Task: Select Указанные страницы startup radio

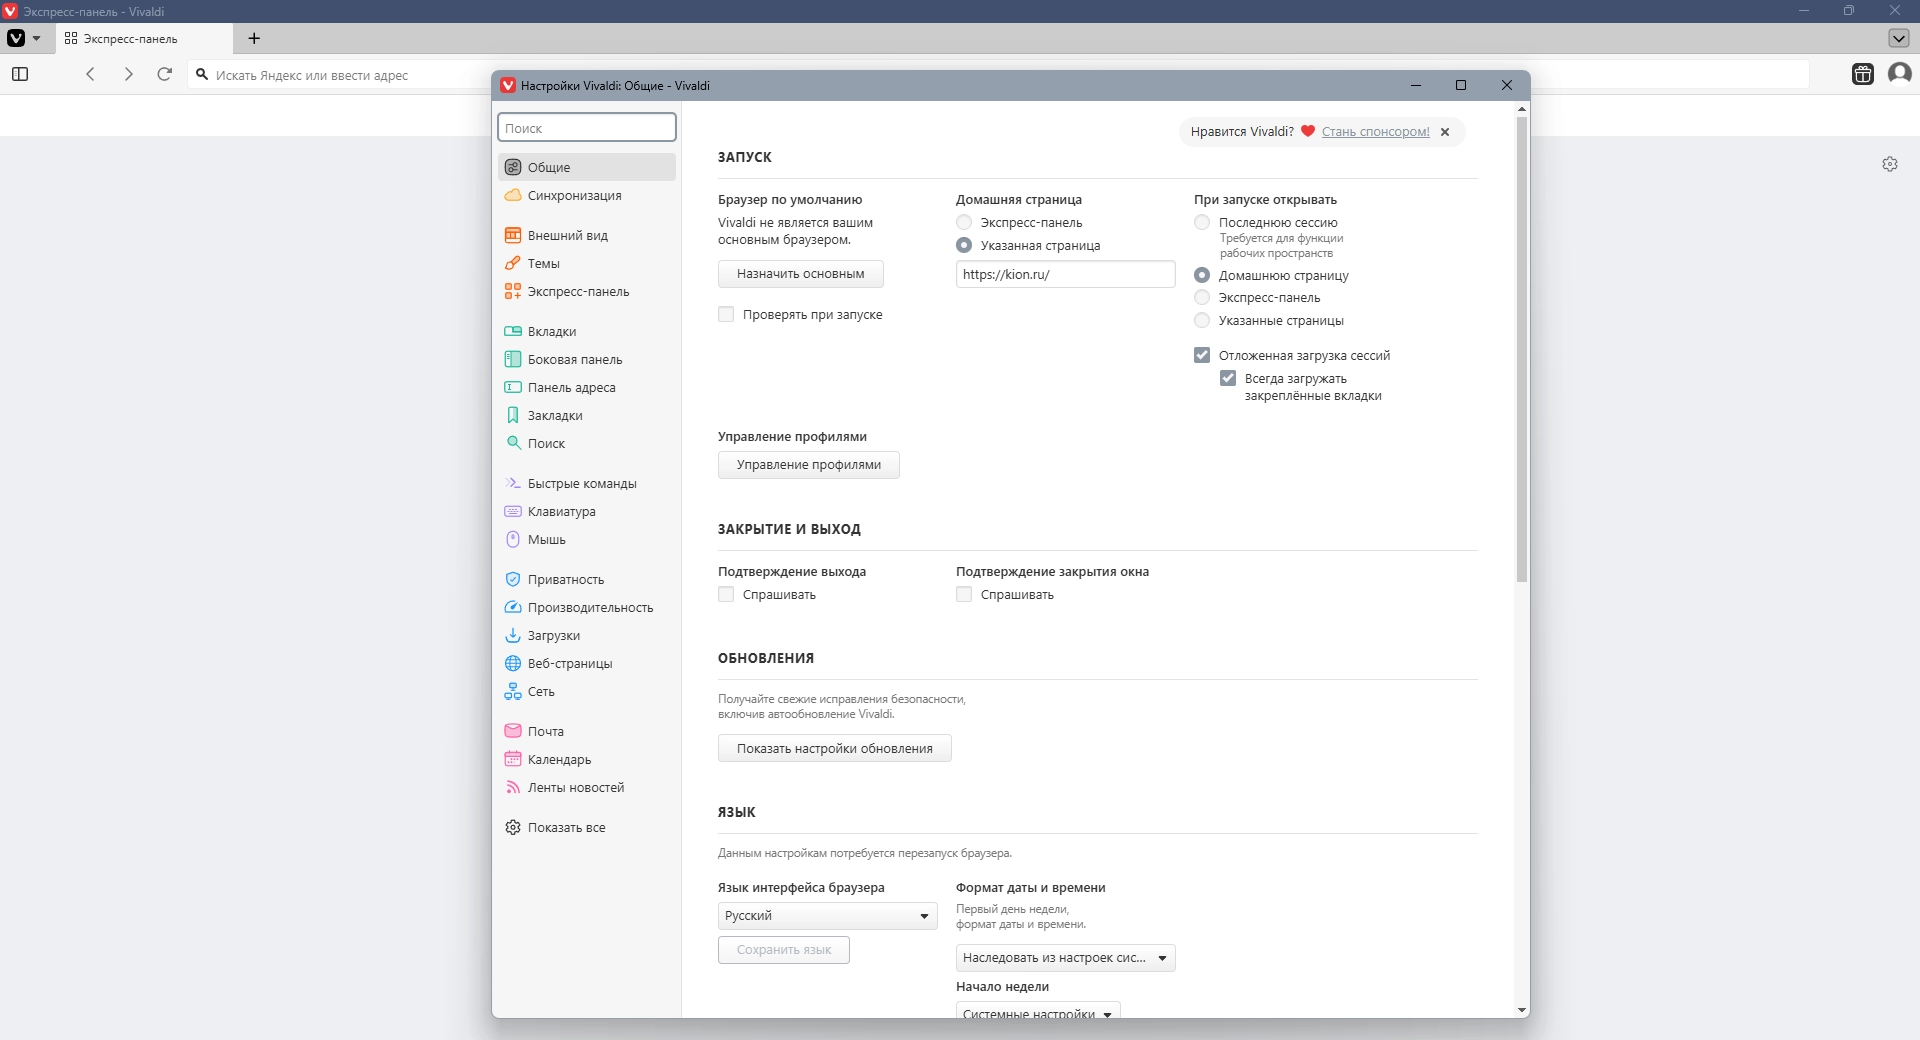Action: [x=1202, y=320]
